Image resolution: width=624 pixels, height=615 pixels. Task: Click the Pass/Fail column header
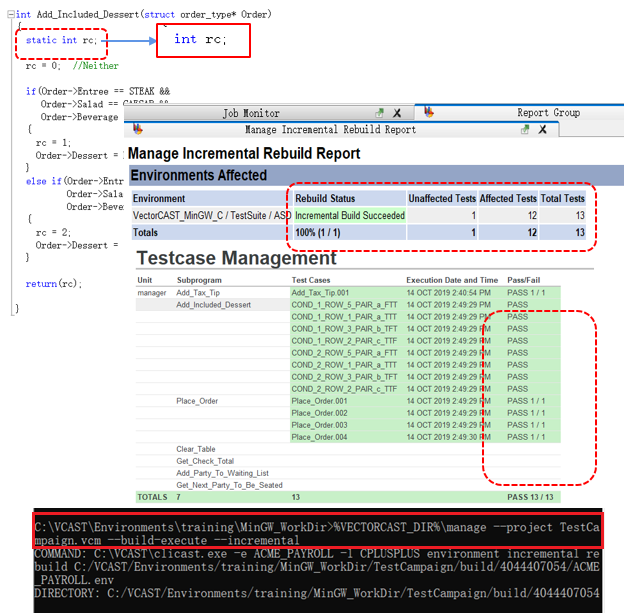click(x=523, y=280)
